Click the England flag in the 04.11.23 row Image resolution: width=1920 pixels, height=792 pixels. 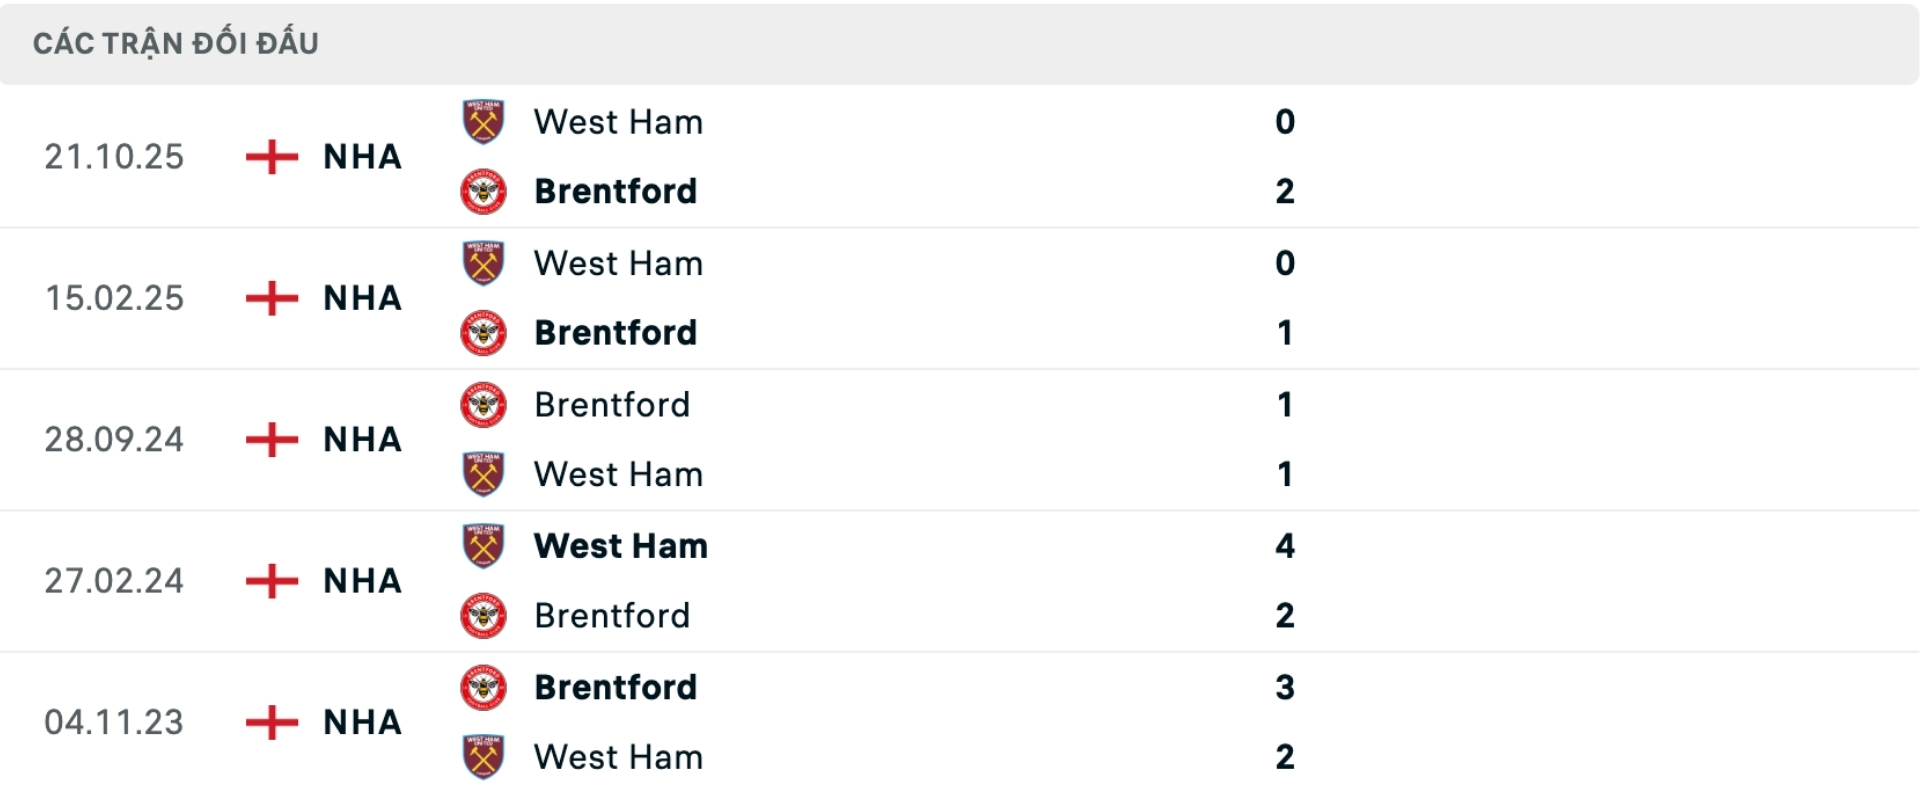(271, 722)
